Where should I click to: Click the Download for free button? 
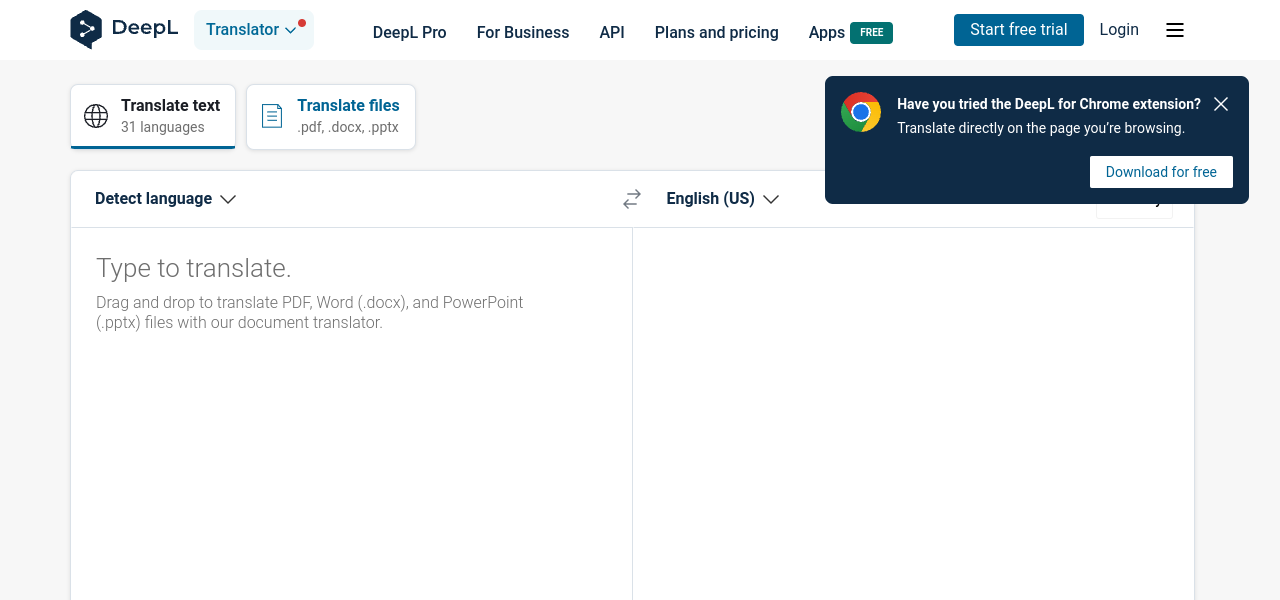pos(1160,172)
